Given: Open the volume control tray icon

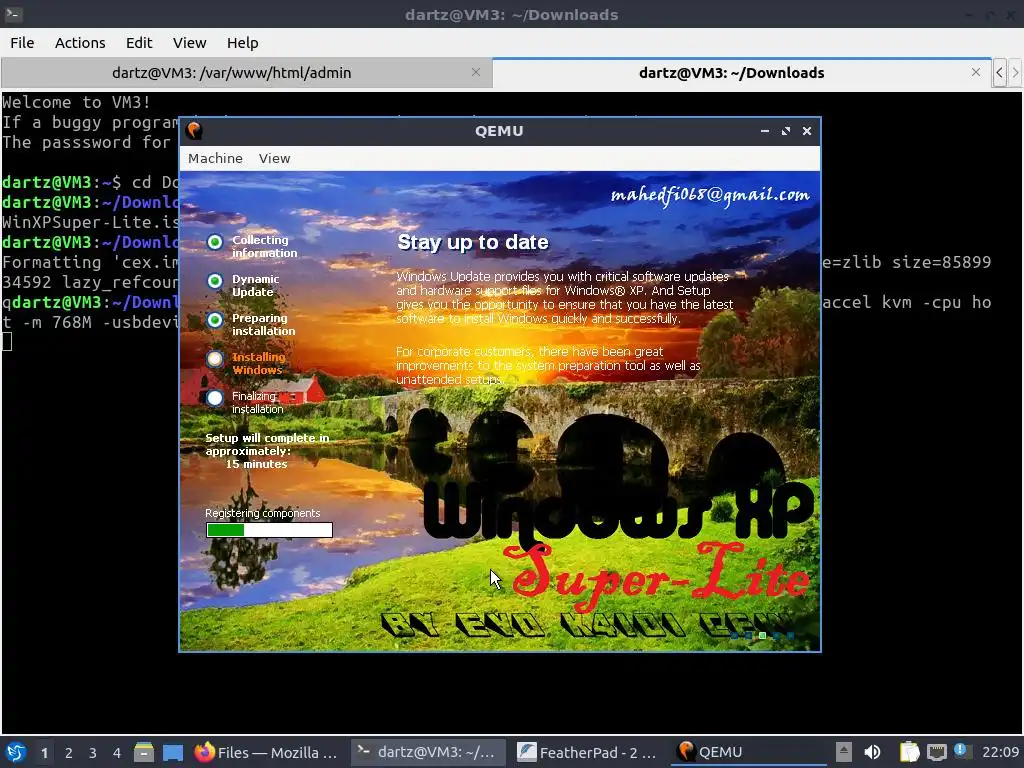Looking at the screenshot, I should click(872, 752).
